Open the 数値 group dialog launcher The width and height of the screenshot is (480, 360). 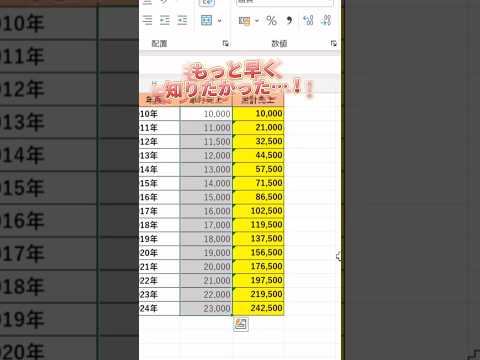(333, 43)
